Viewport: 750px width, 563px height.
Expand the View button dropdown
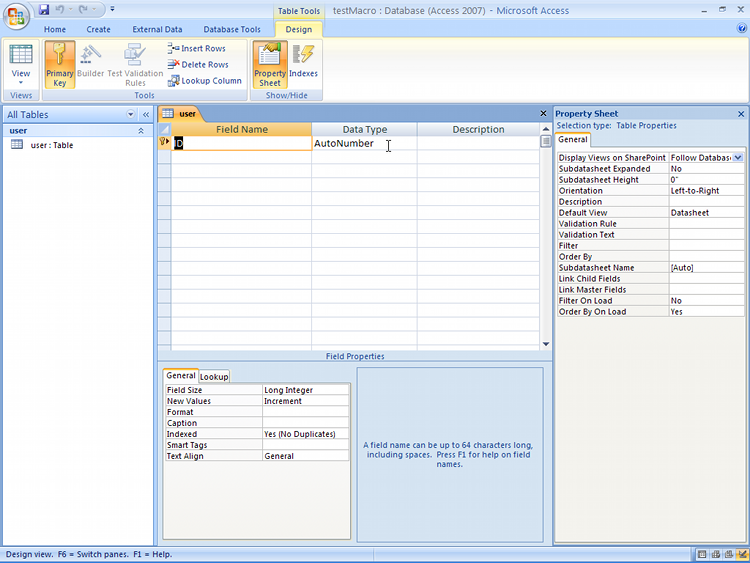[21, 83]
